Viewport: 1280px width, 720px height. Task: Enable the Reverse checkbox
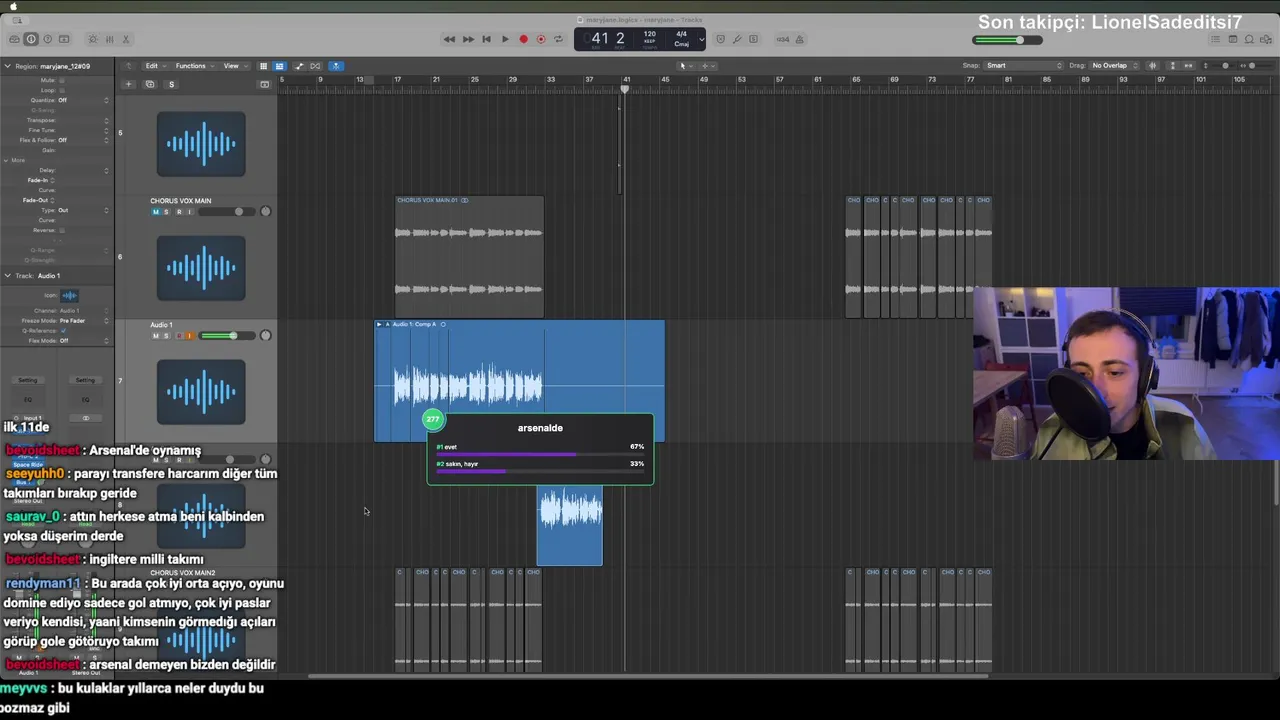tap(62, 230)
